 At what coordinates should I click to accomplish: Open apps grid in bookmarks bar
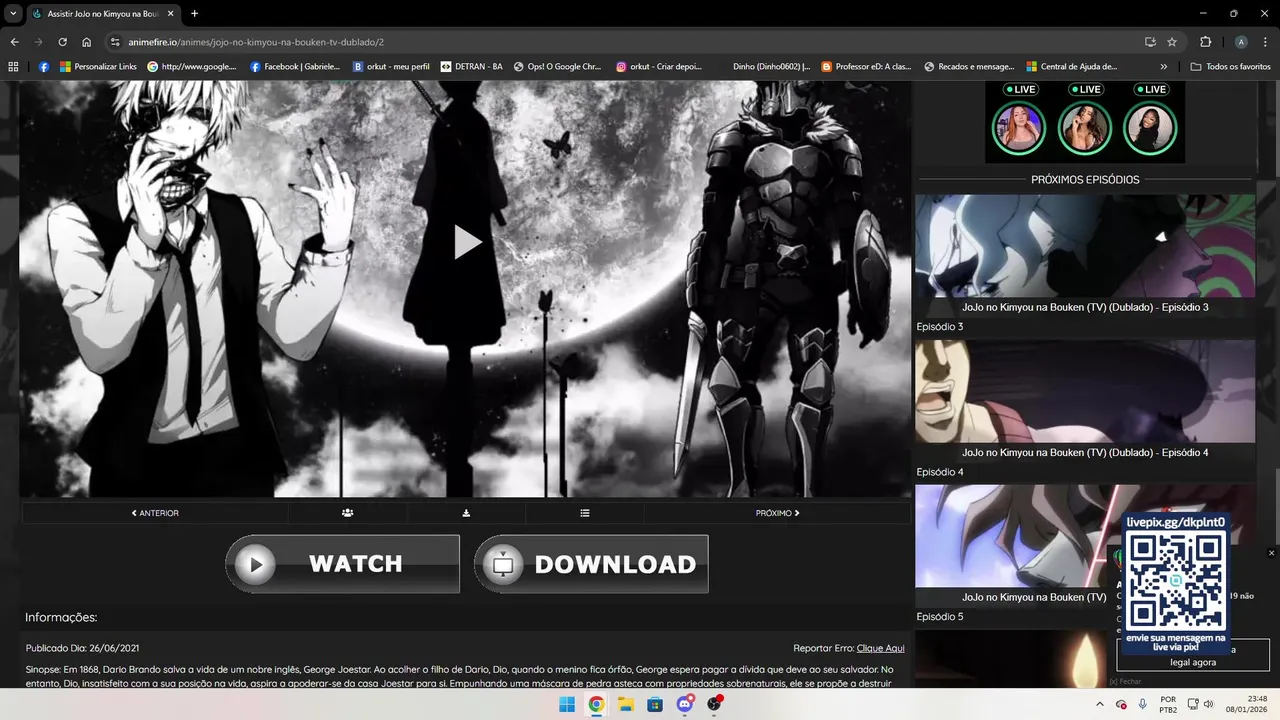click(x=13, y=67)
